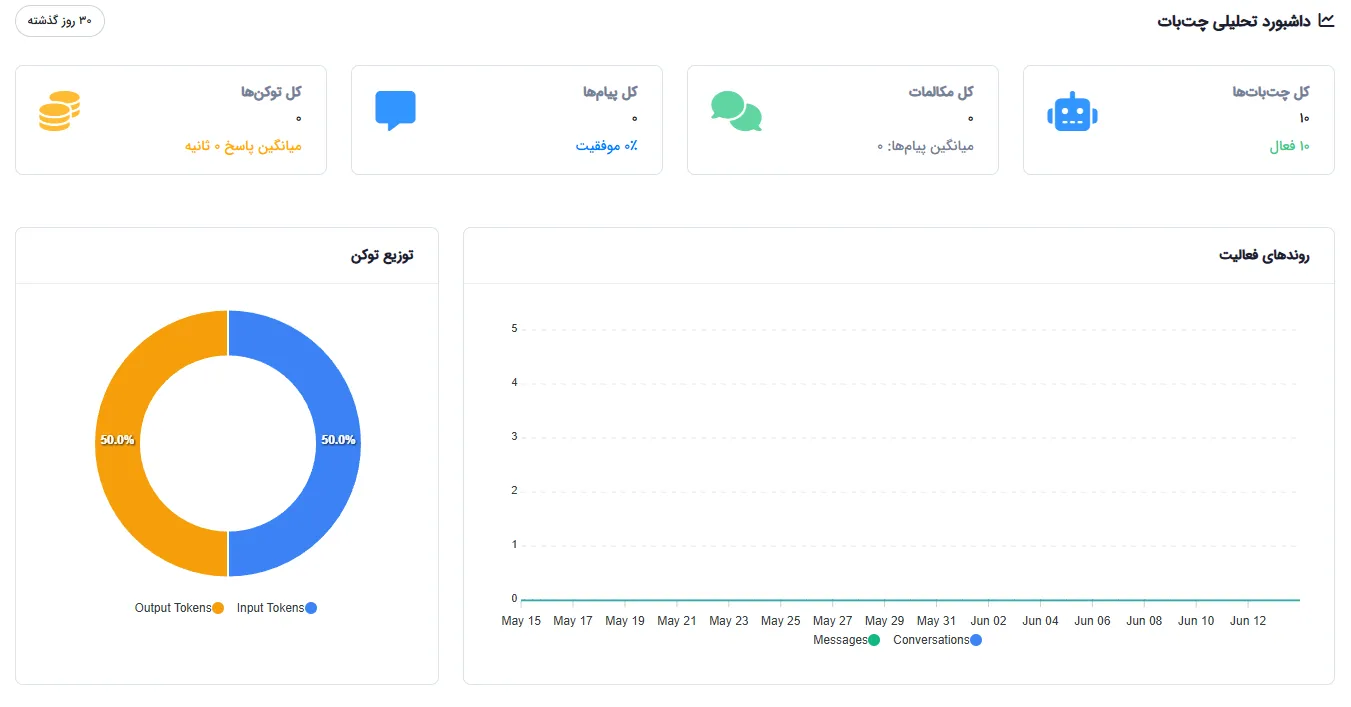Image resolution: width=1351 pixels, height=707 pixels.
Task: Click the y-axis value 5
Action: tap(514, 329)
